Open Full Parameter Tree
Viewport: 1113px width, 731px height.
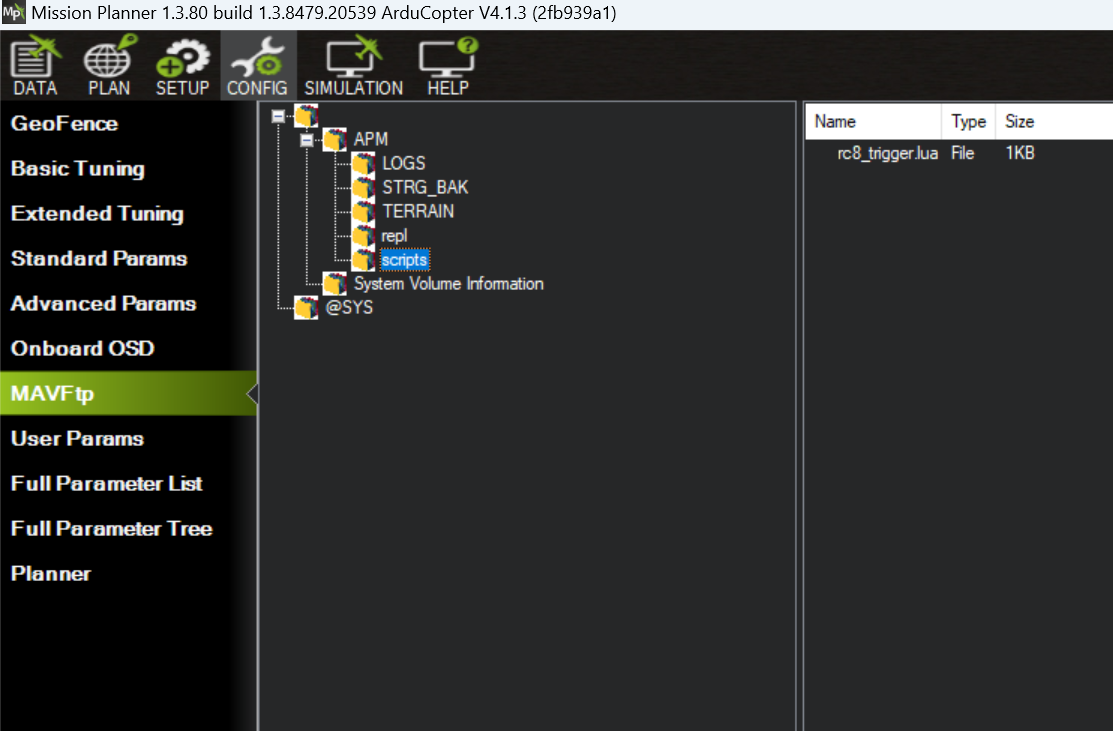128,529
